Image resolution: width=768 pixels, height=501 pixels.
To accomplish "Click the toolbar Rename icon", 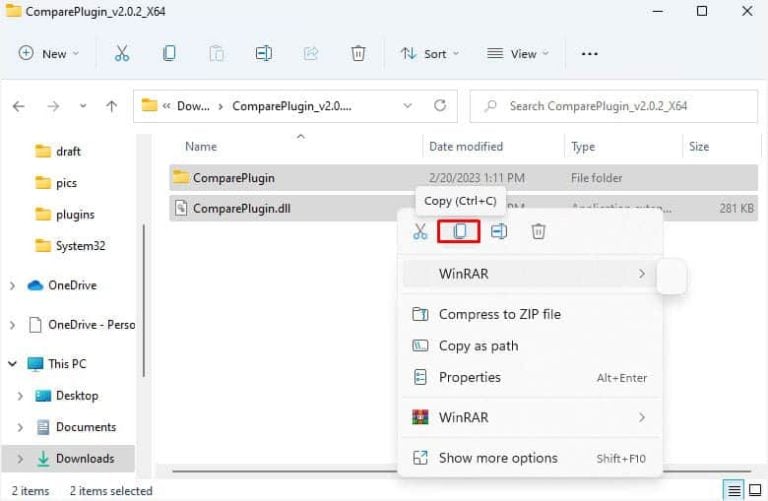I will click(x=264, y=54).
